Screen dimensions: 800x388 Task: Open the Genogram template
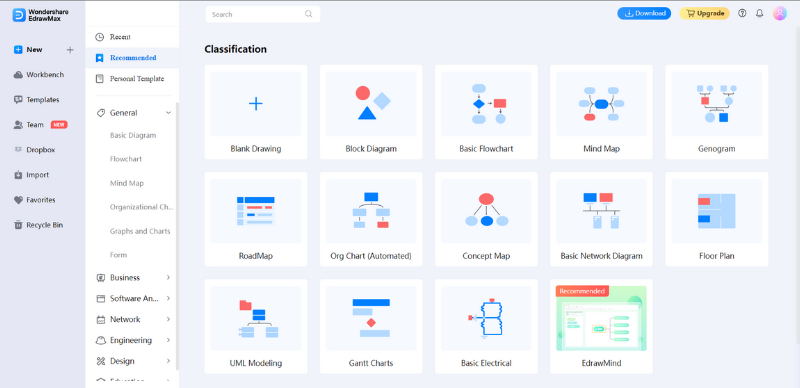coord(717,112)
